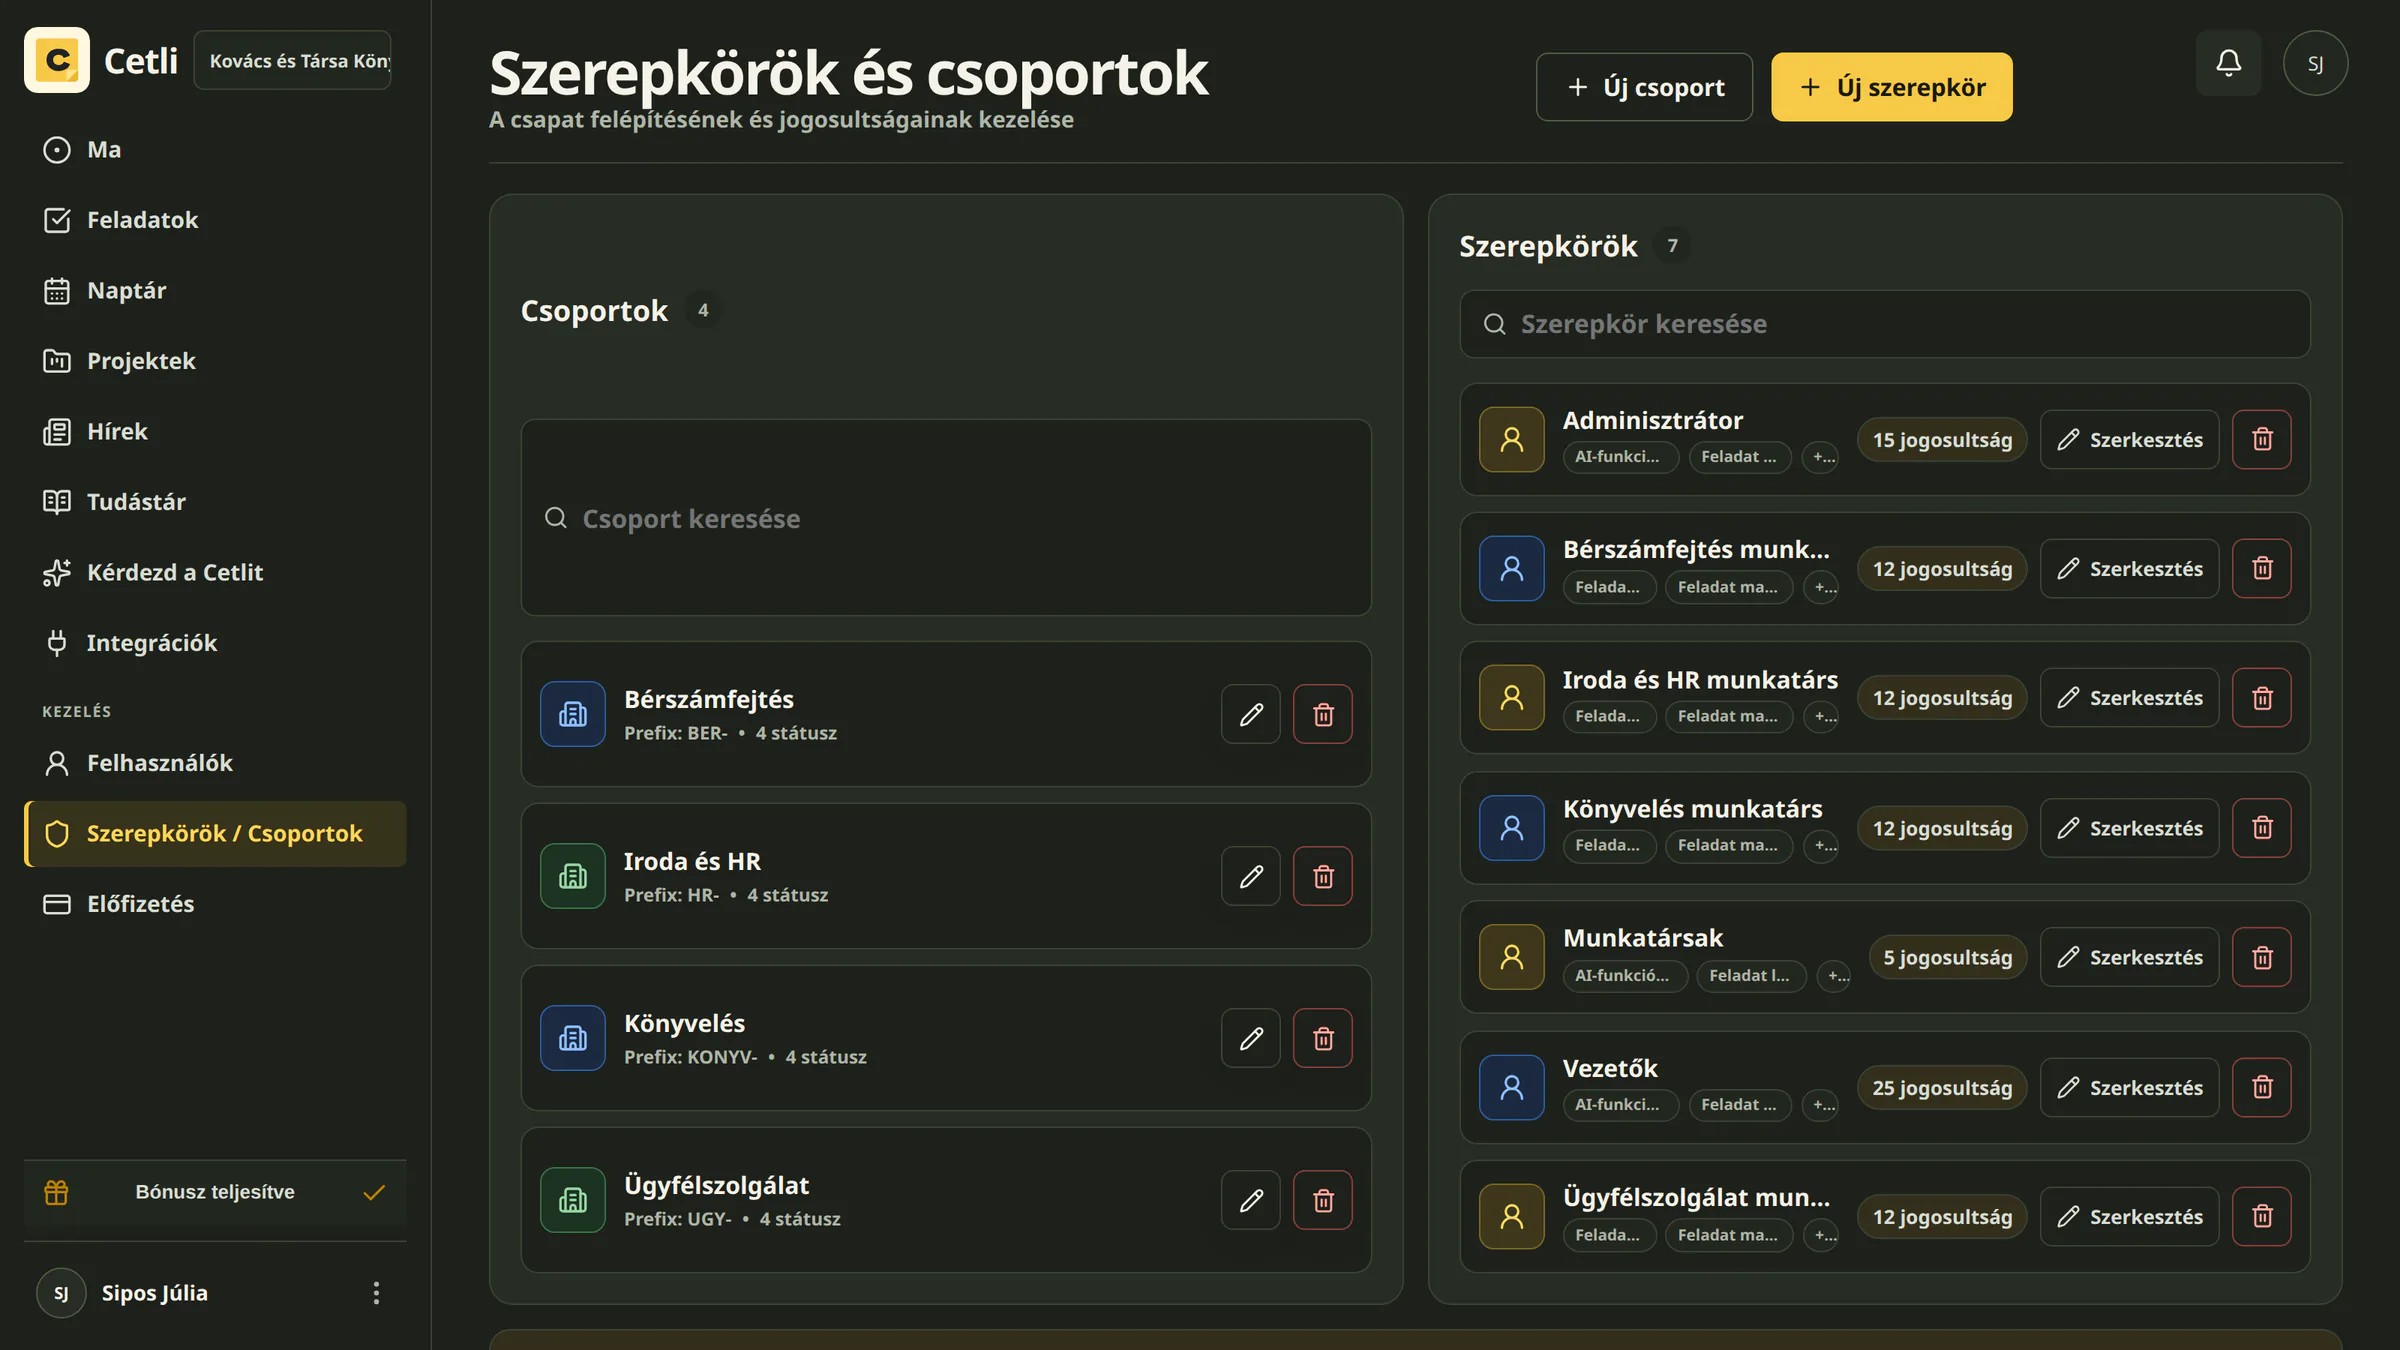Focus the Szerepkör keresése search field
The height and width of the screenshot is (1350, 2400).
(1884, 324)
